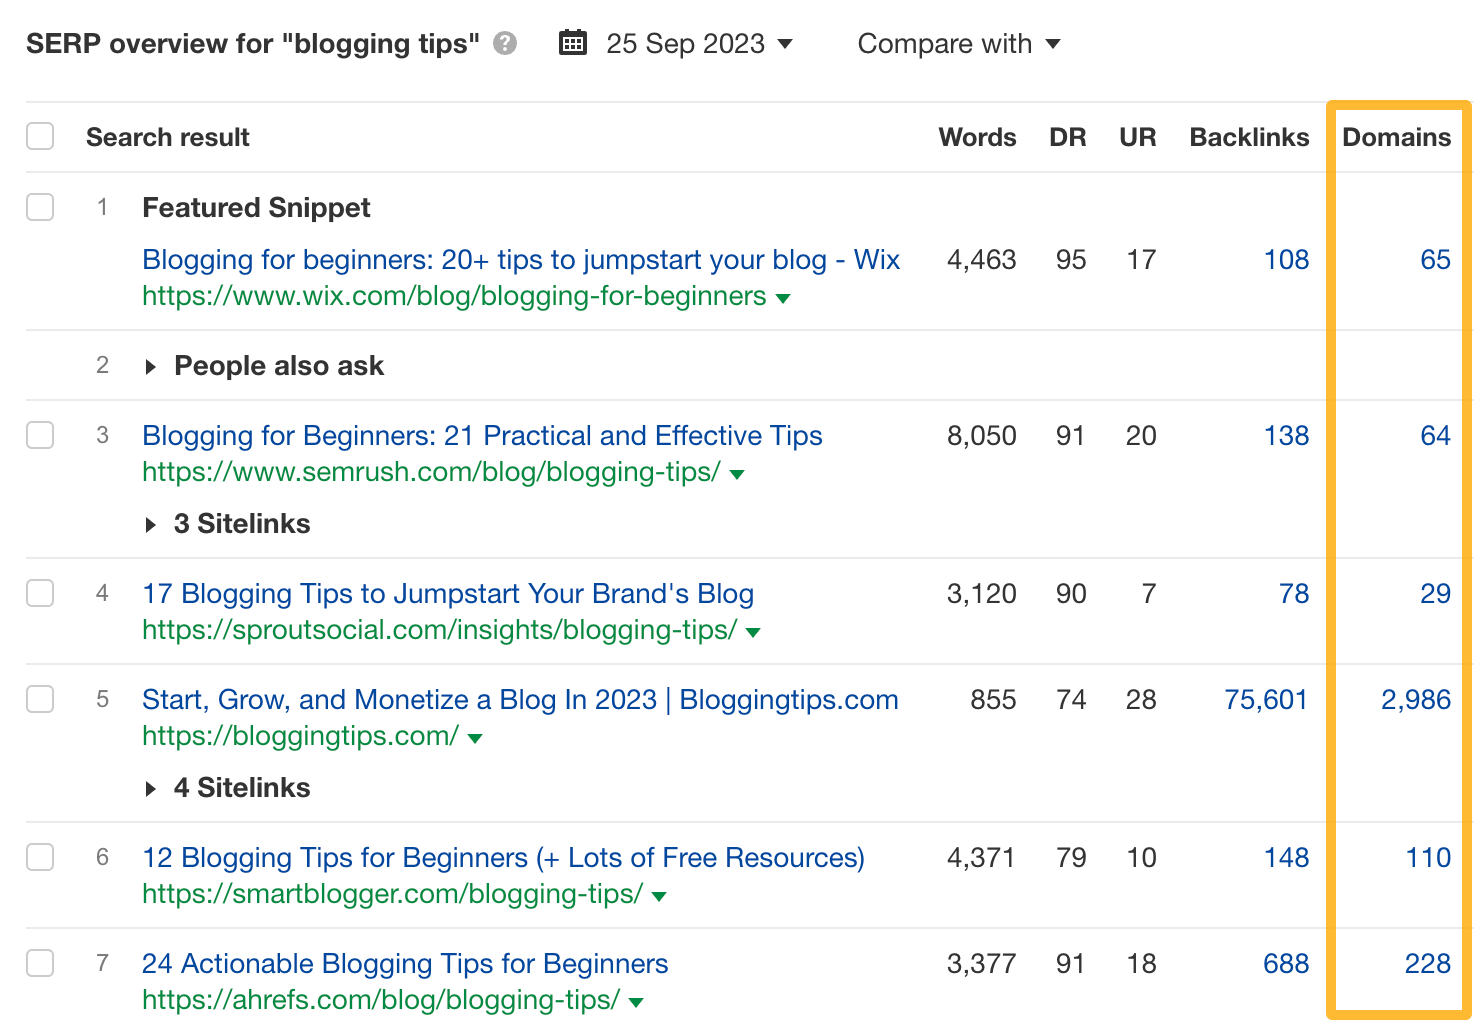Click the Domains column header
The width and height of the screenshot is (1474, 1028).
click(1397, 136)
